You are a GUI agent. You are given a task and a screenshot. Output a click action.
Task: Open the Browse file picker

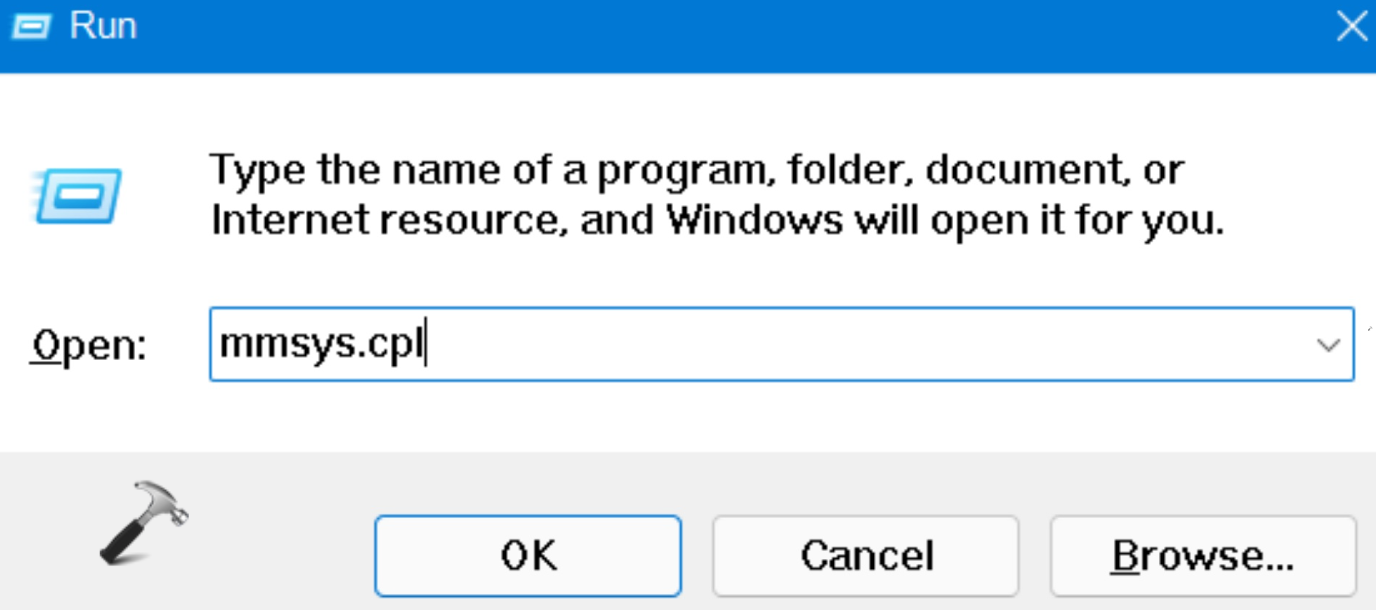pos(1202,556)
